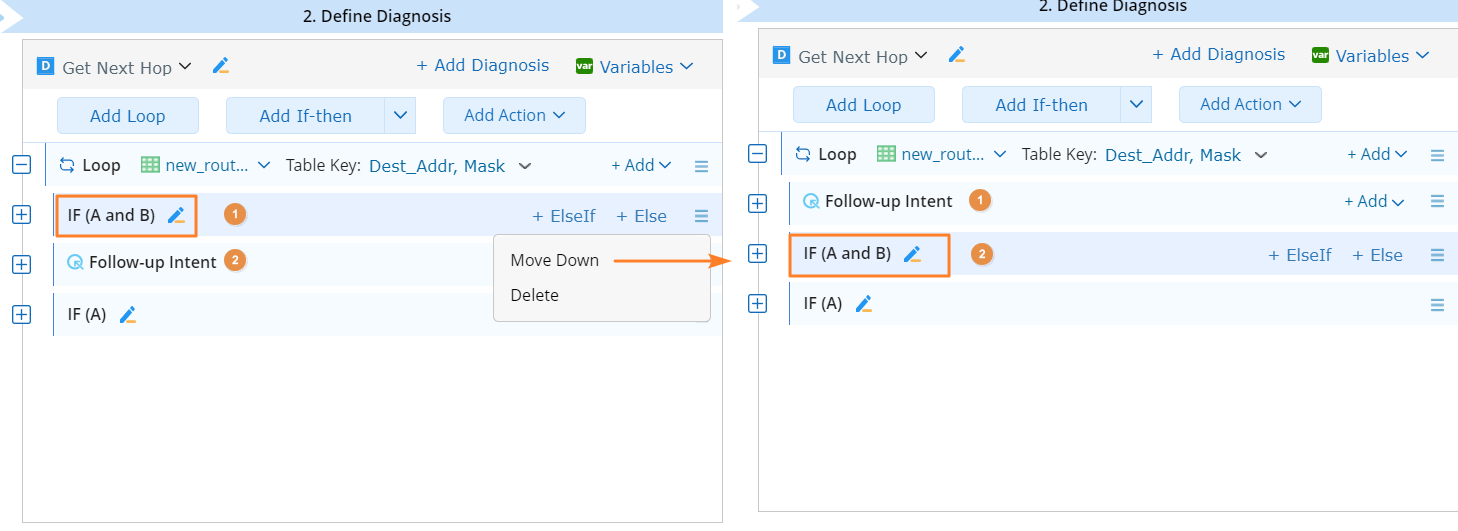Expand left IF (A and B) node
This screenshot has height=531, width=1458.
pyautogui.click(x=21, y=214)
